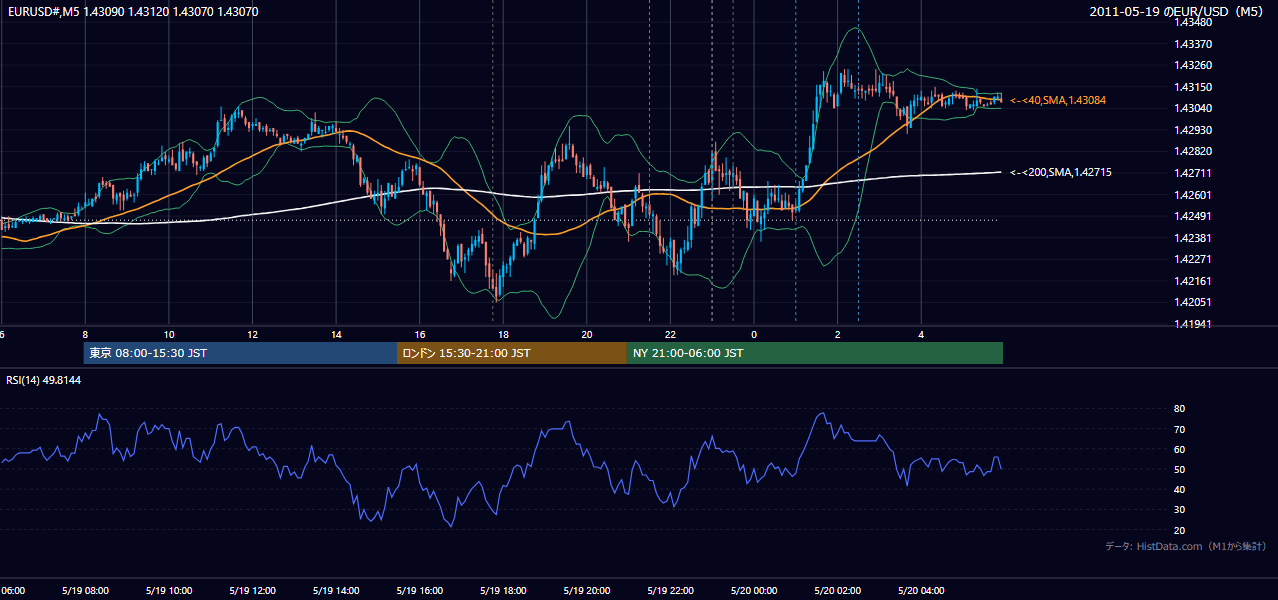The image size is (1278, 600).
Task: Click RSI scale value 50
Action: coord(1180,469)
